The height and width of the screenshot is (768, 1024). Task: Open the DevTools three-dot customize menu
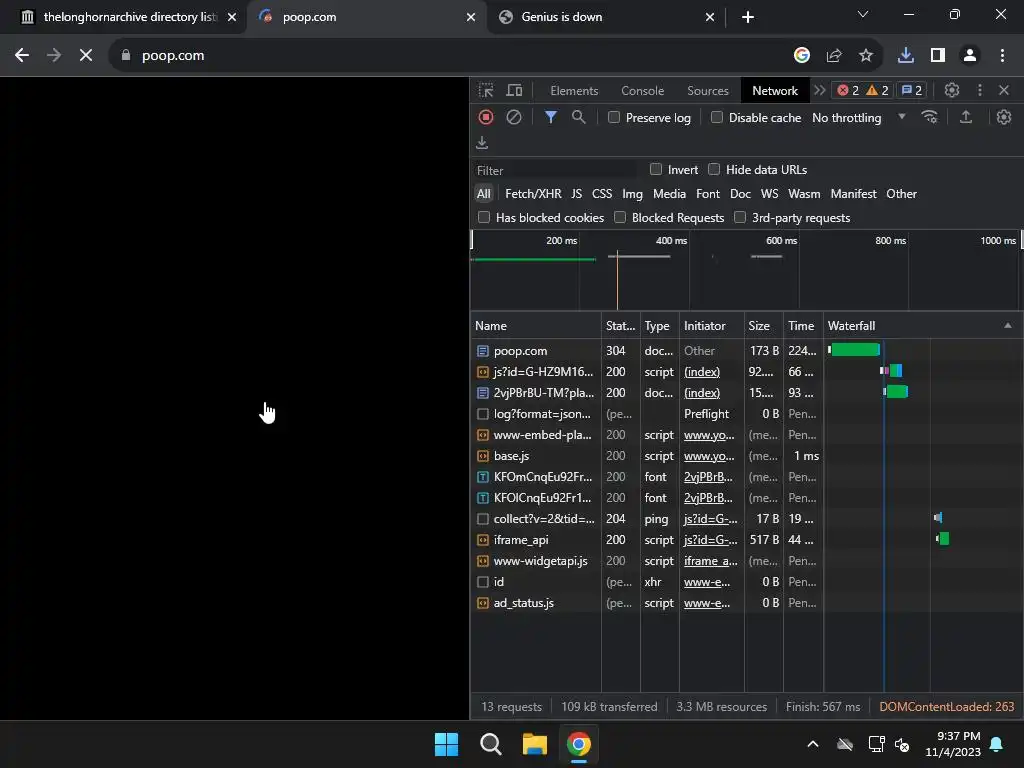(x=980, y=90)
